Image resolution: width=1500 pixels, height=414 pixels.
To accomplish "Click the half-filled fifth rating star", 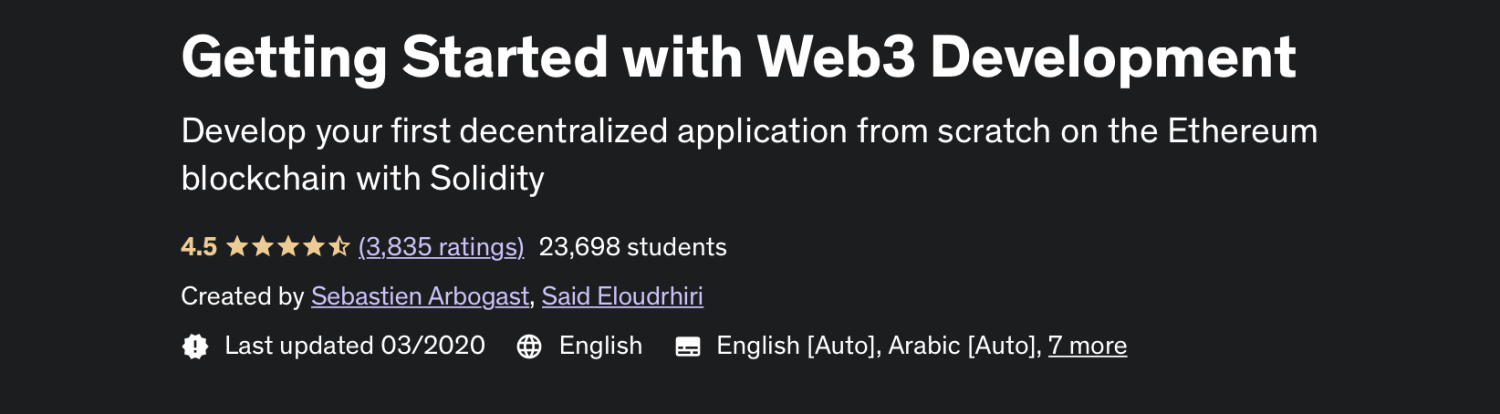I will (x=338, y=246).
